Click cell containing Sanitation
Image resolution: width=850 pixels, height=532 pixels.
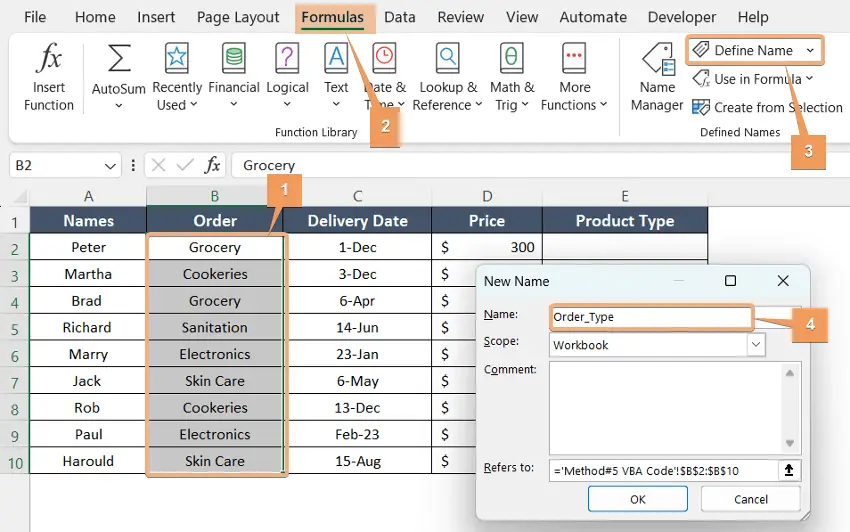215,328
